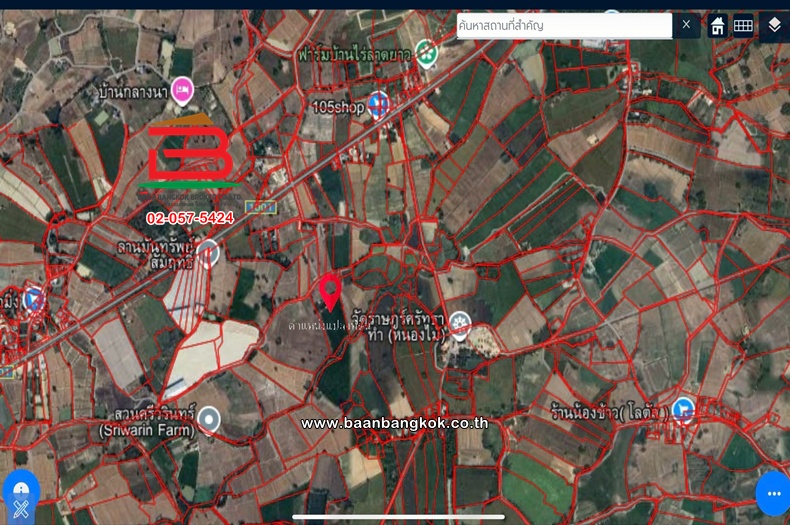Image resolution: width=790 pixels, height=525 pixels.
Task: Click the blue marker at left edge
Action: click(32, 298)
